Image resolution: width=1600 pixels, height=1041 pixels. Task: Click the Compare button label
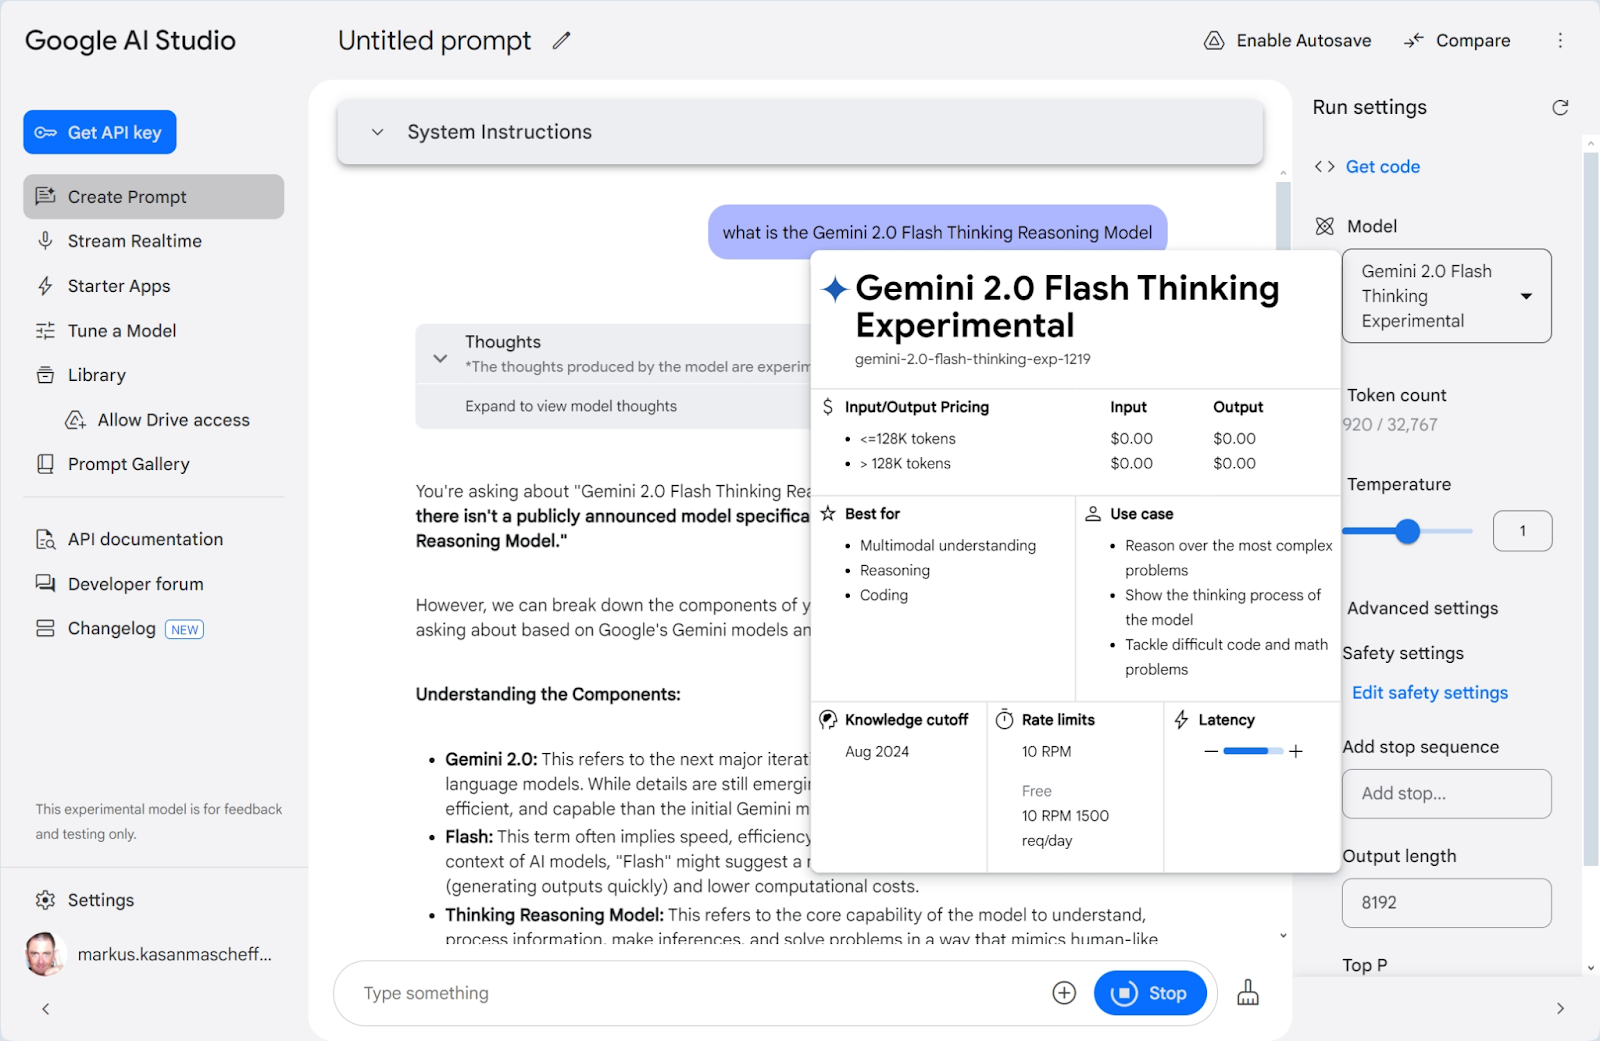[x=1473, y=40]
